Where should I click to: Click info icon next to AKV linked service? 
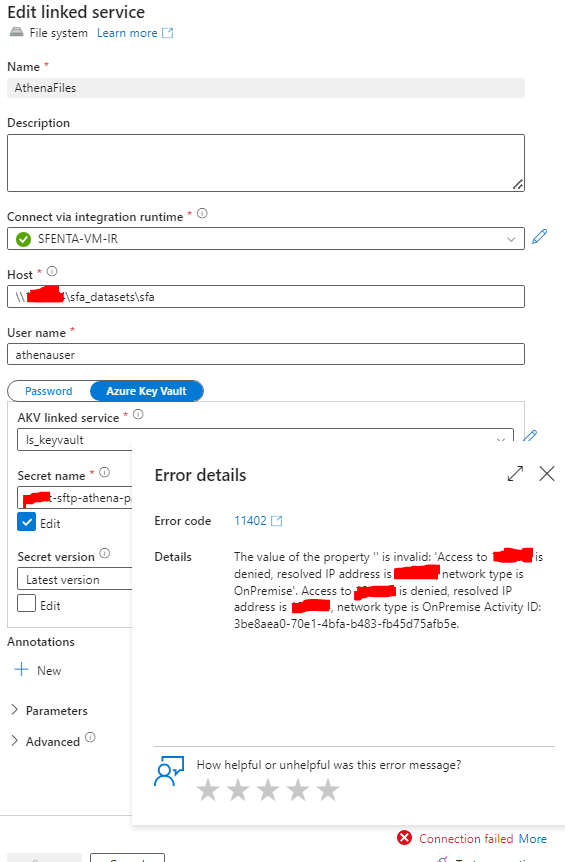(139, 415)
